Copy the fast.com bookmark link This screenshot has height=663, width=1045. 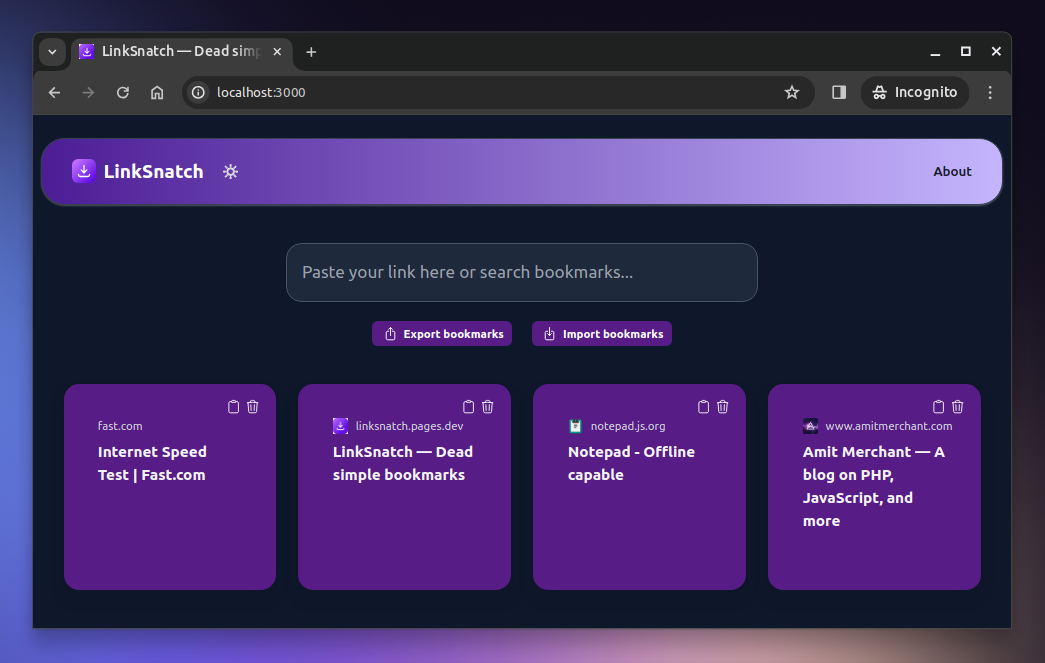pyautogui.click(x=233, y=406)
